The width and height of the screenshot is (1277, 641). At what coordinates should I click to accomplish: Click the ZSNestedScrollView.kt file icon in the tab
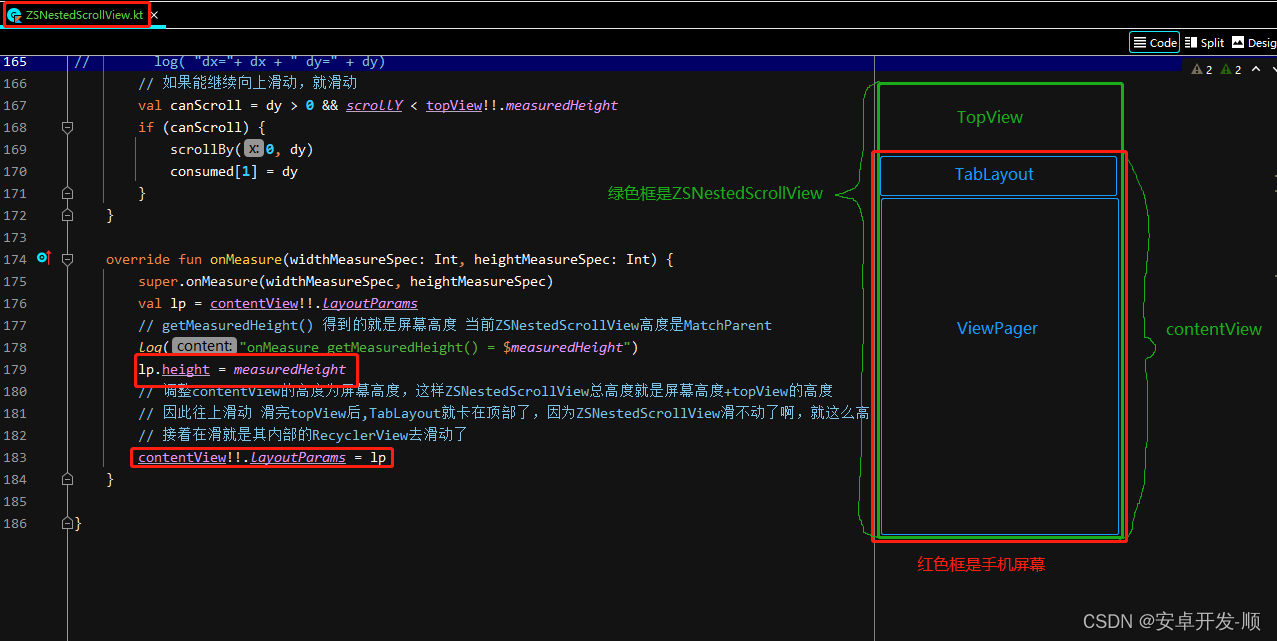(14, 15)
